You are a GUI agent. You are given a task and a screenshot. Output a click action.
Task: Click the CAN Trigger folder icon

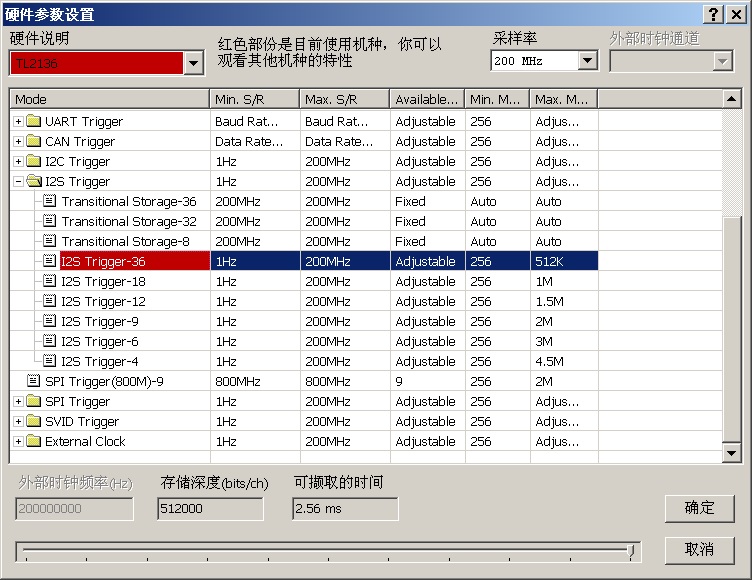[x=34, y=141]
